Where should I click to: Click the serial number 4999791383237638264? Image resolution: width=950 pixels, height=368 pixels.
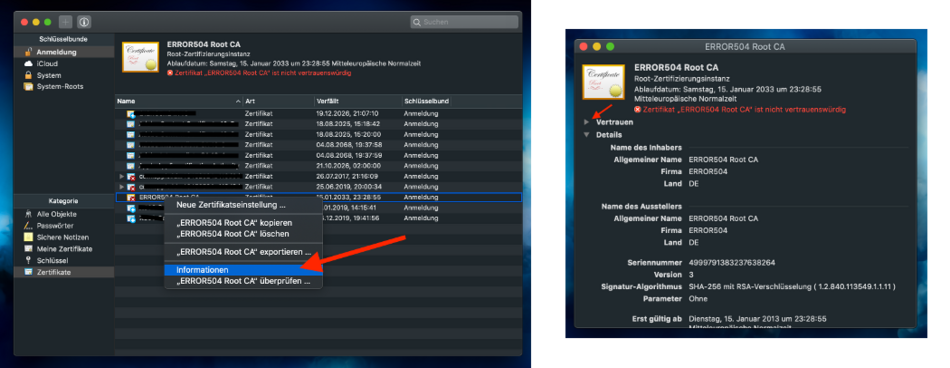pyautogui.click(x=732, y=263)
